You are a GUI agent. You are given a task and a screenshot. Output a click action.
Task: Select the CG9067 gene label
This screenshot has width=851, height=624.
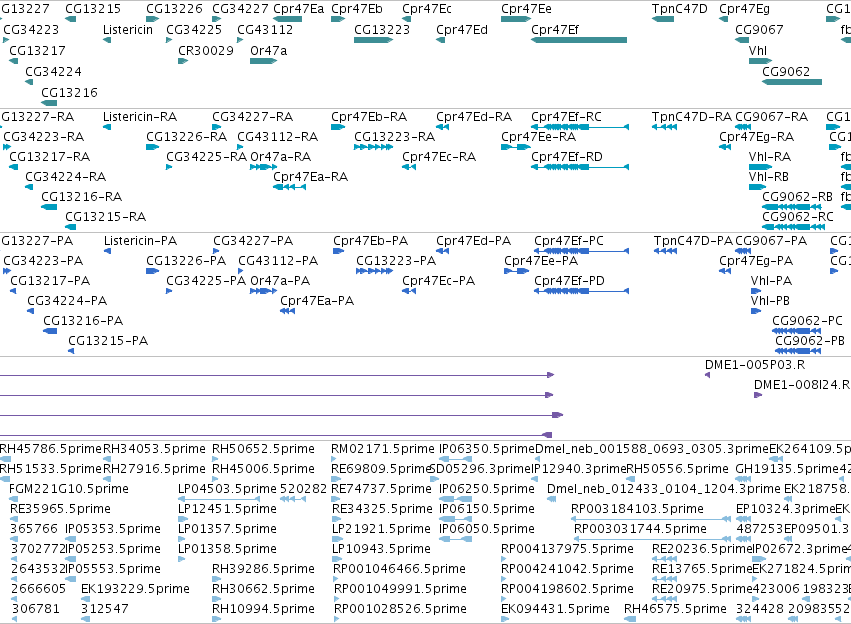(x=759, y=30)
